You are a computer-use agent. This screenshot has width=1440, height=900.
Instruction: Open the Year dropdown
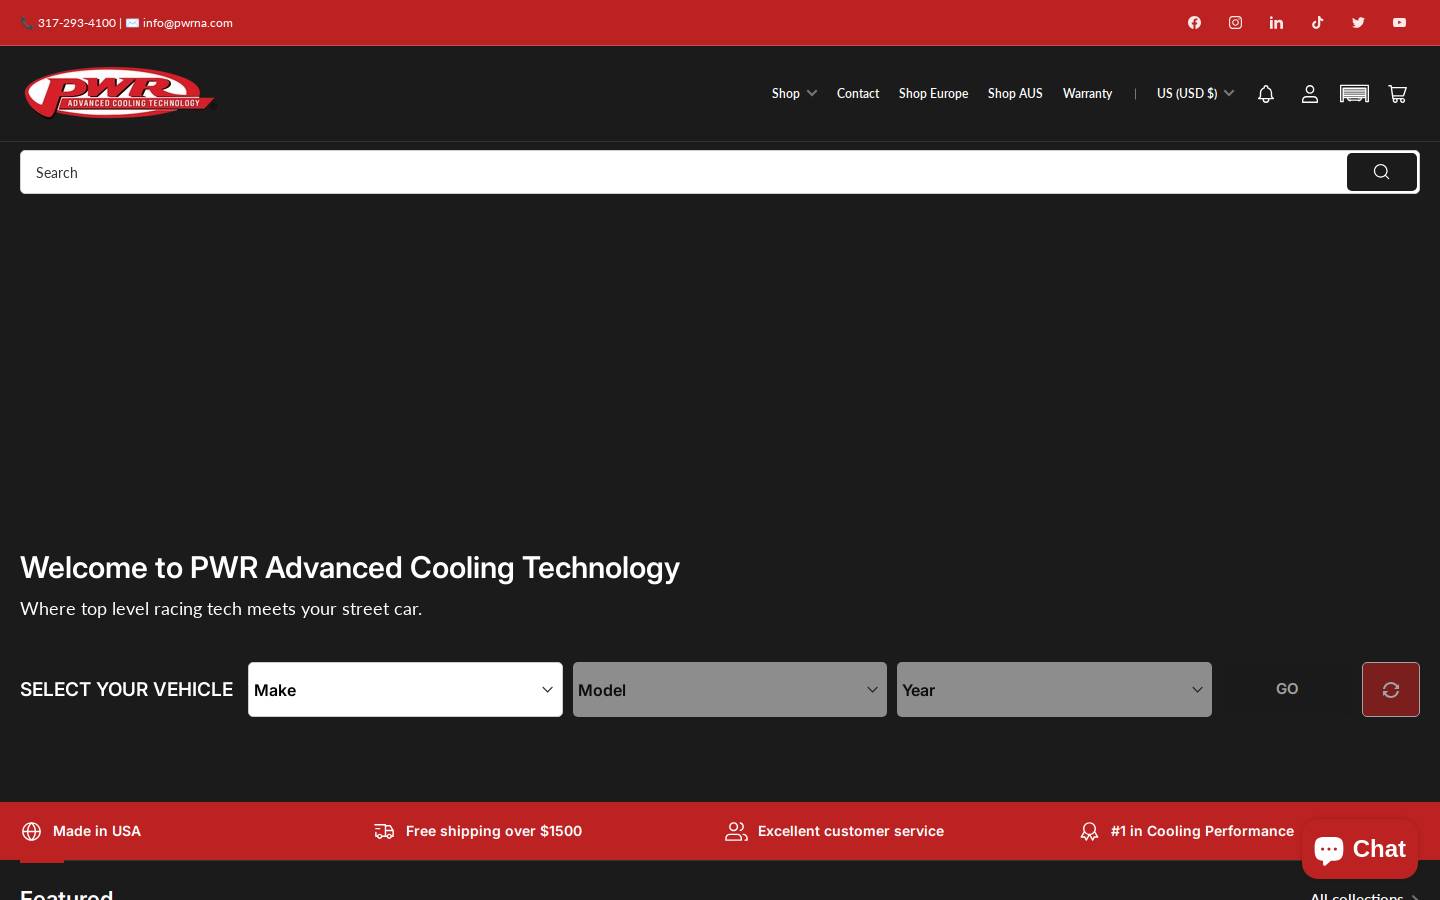(x=1054, y=689)
